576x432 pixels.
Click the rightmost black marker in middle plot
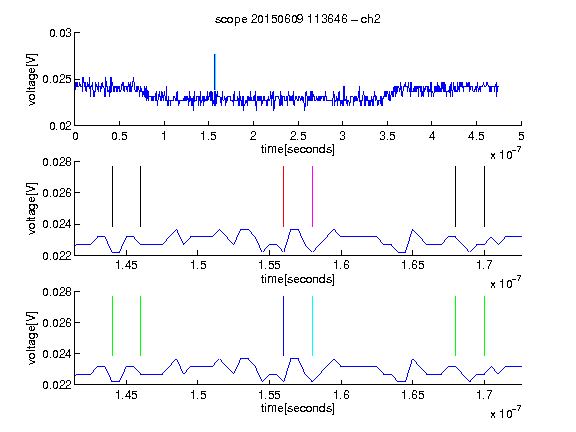tap(484, 197)
